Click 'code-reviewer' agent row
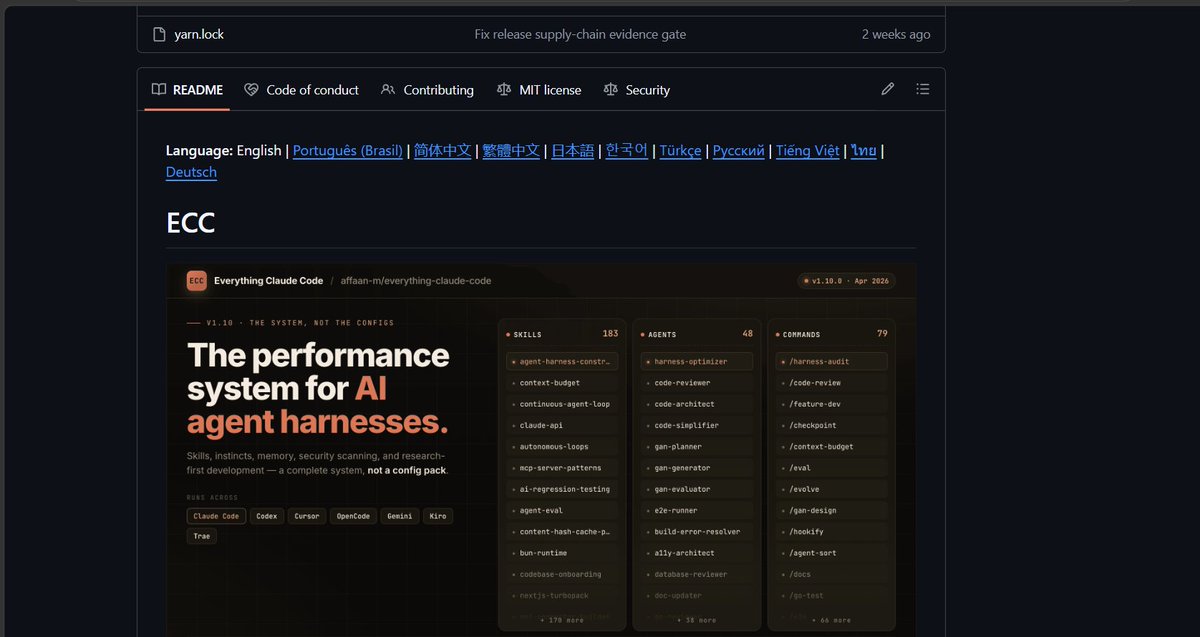 click(697, 383)
